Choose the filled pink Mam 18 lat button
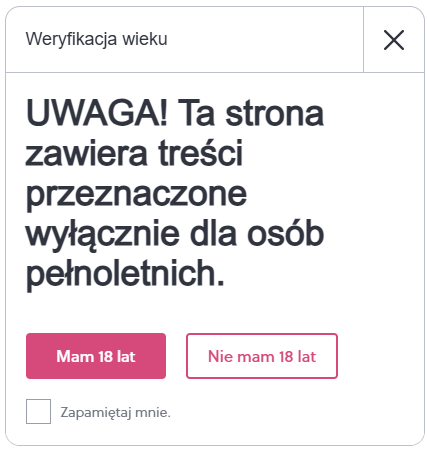This screenshot has height=450, width=427. point(96,356)
